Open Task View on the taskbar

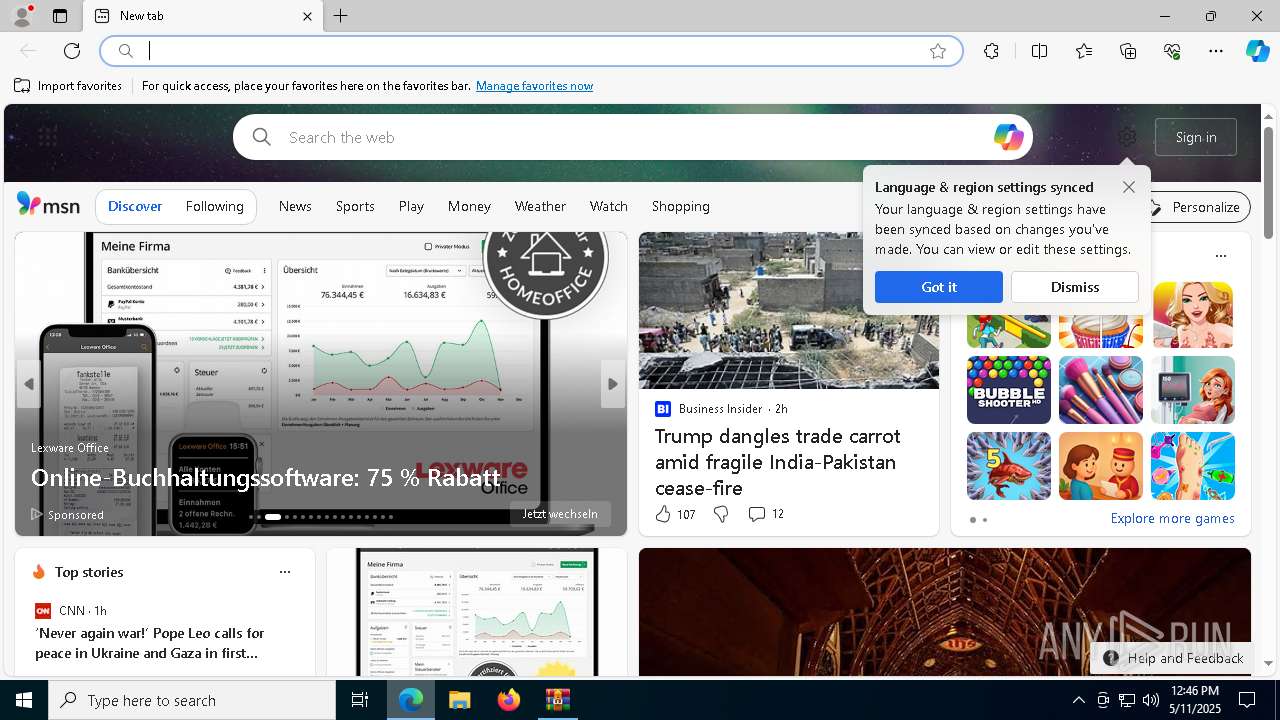pyautogui.click(x=360, y=700)
